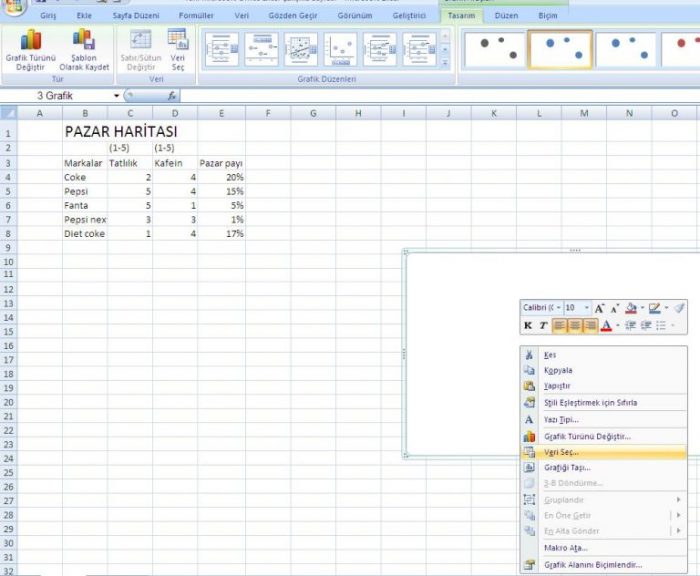Choose the highlighted blue dots chart style

560,49
